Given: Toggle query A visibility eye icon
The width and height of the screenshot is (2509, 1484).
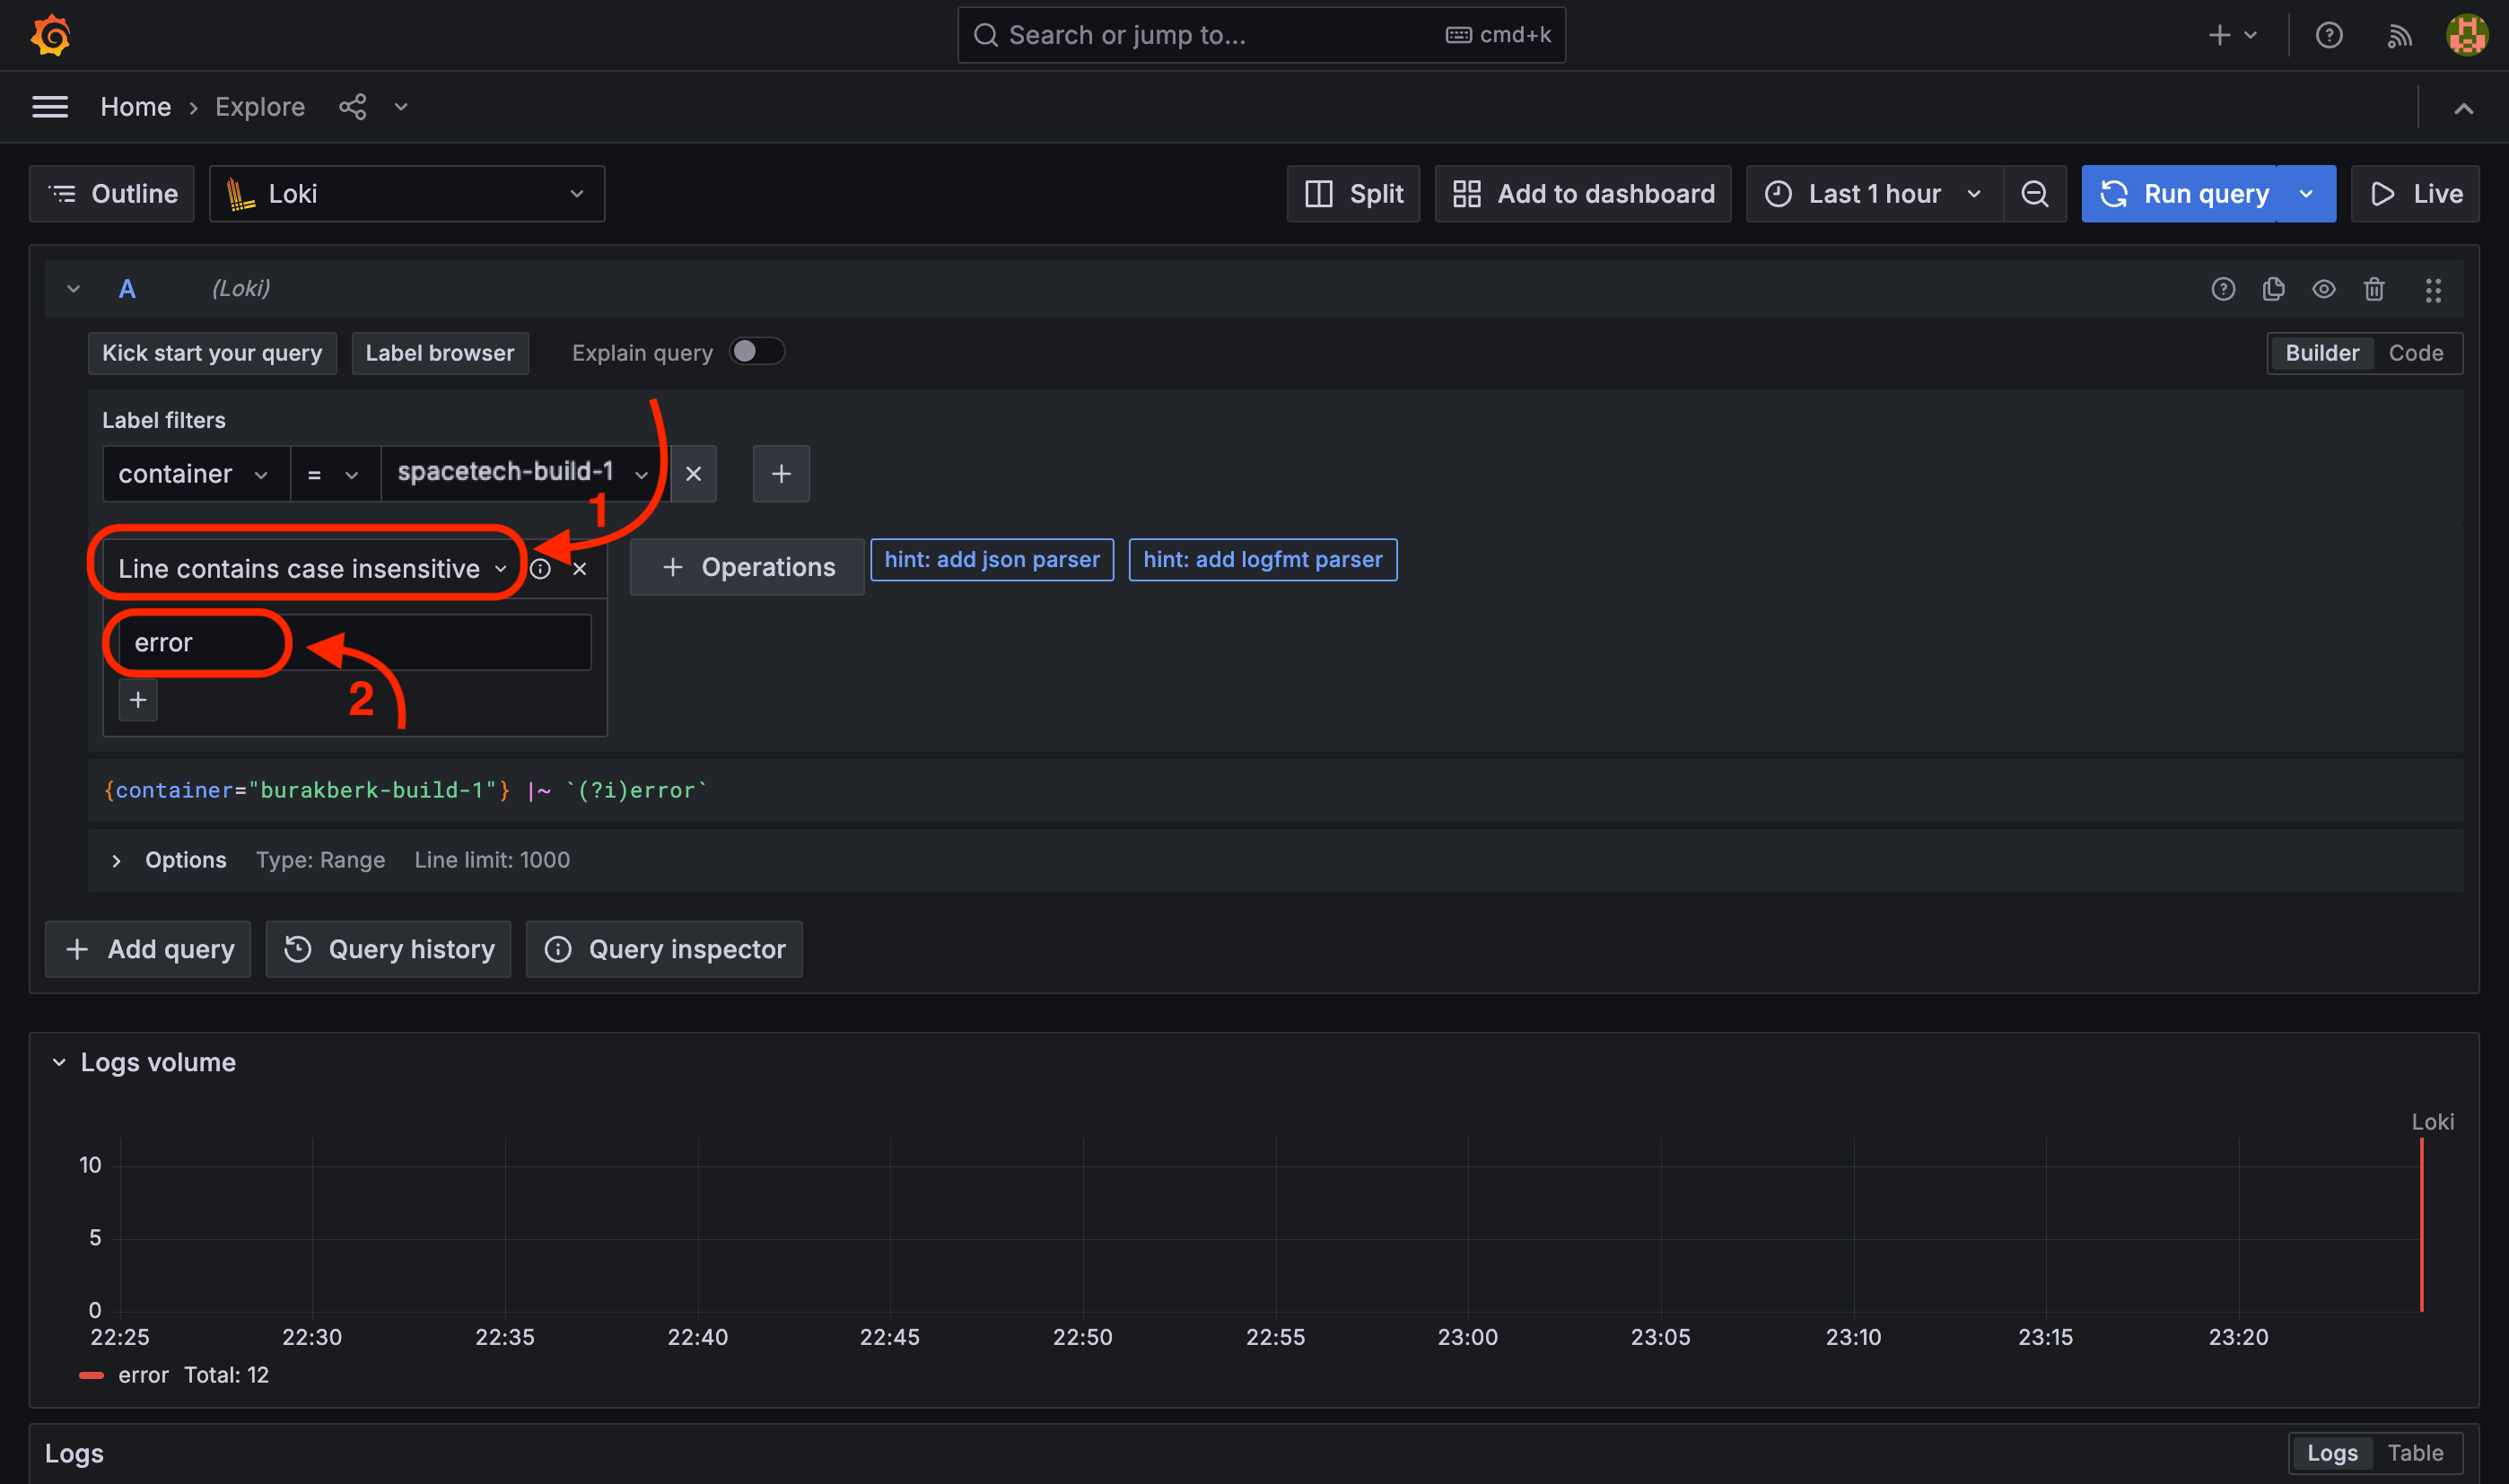Looking at the screenshot, I should point(2323,289).
